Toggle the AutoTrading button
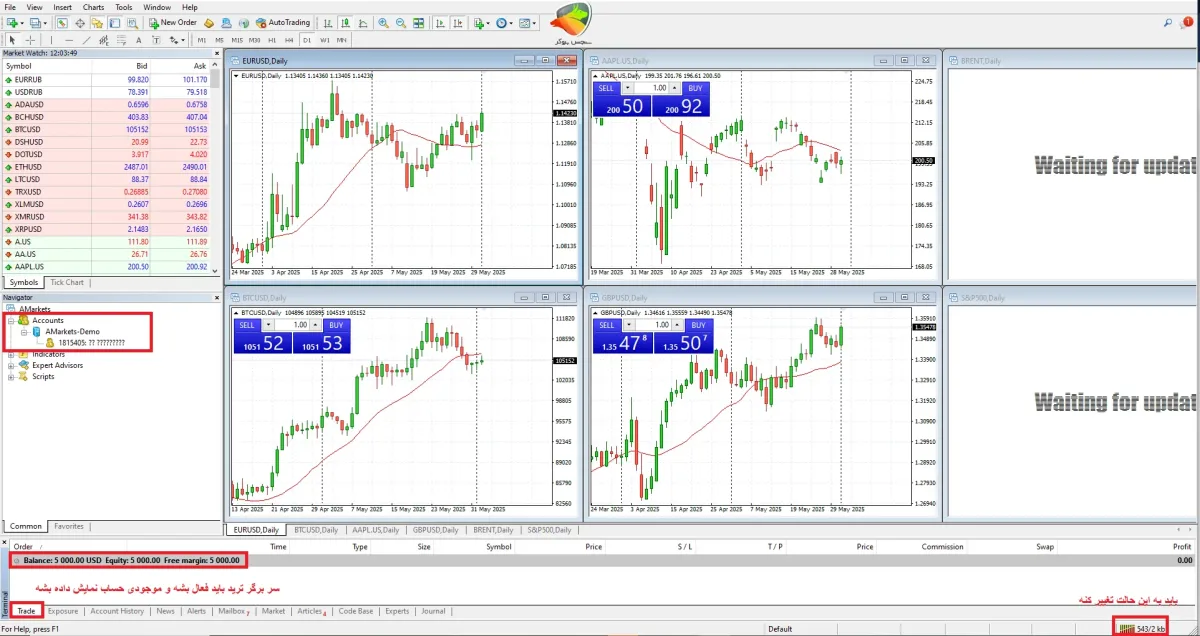Screen dimensions: 1200x636 tap(283, 22)
